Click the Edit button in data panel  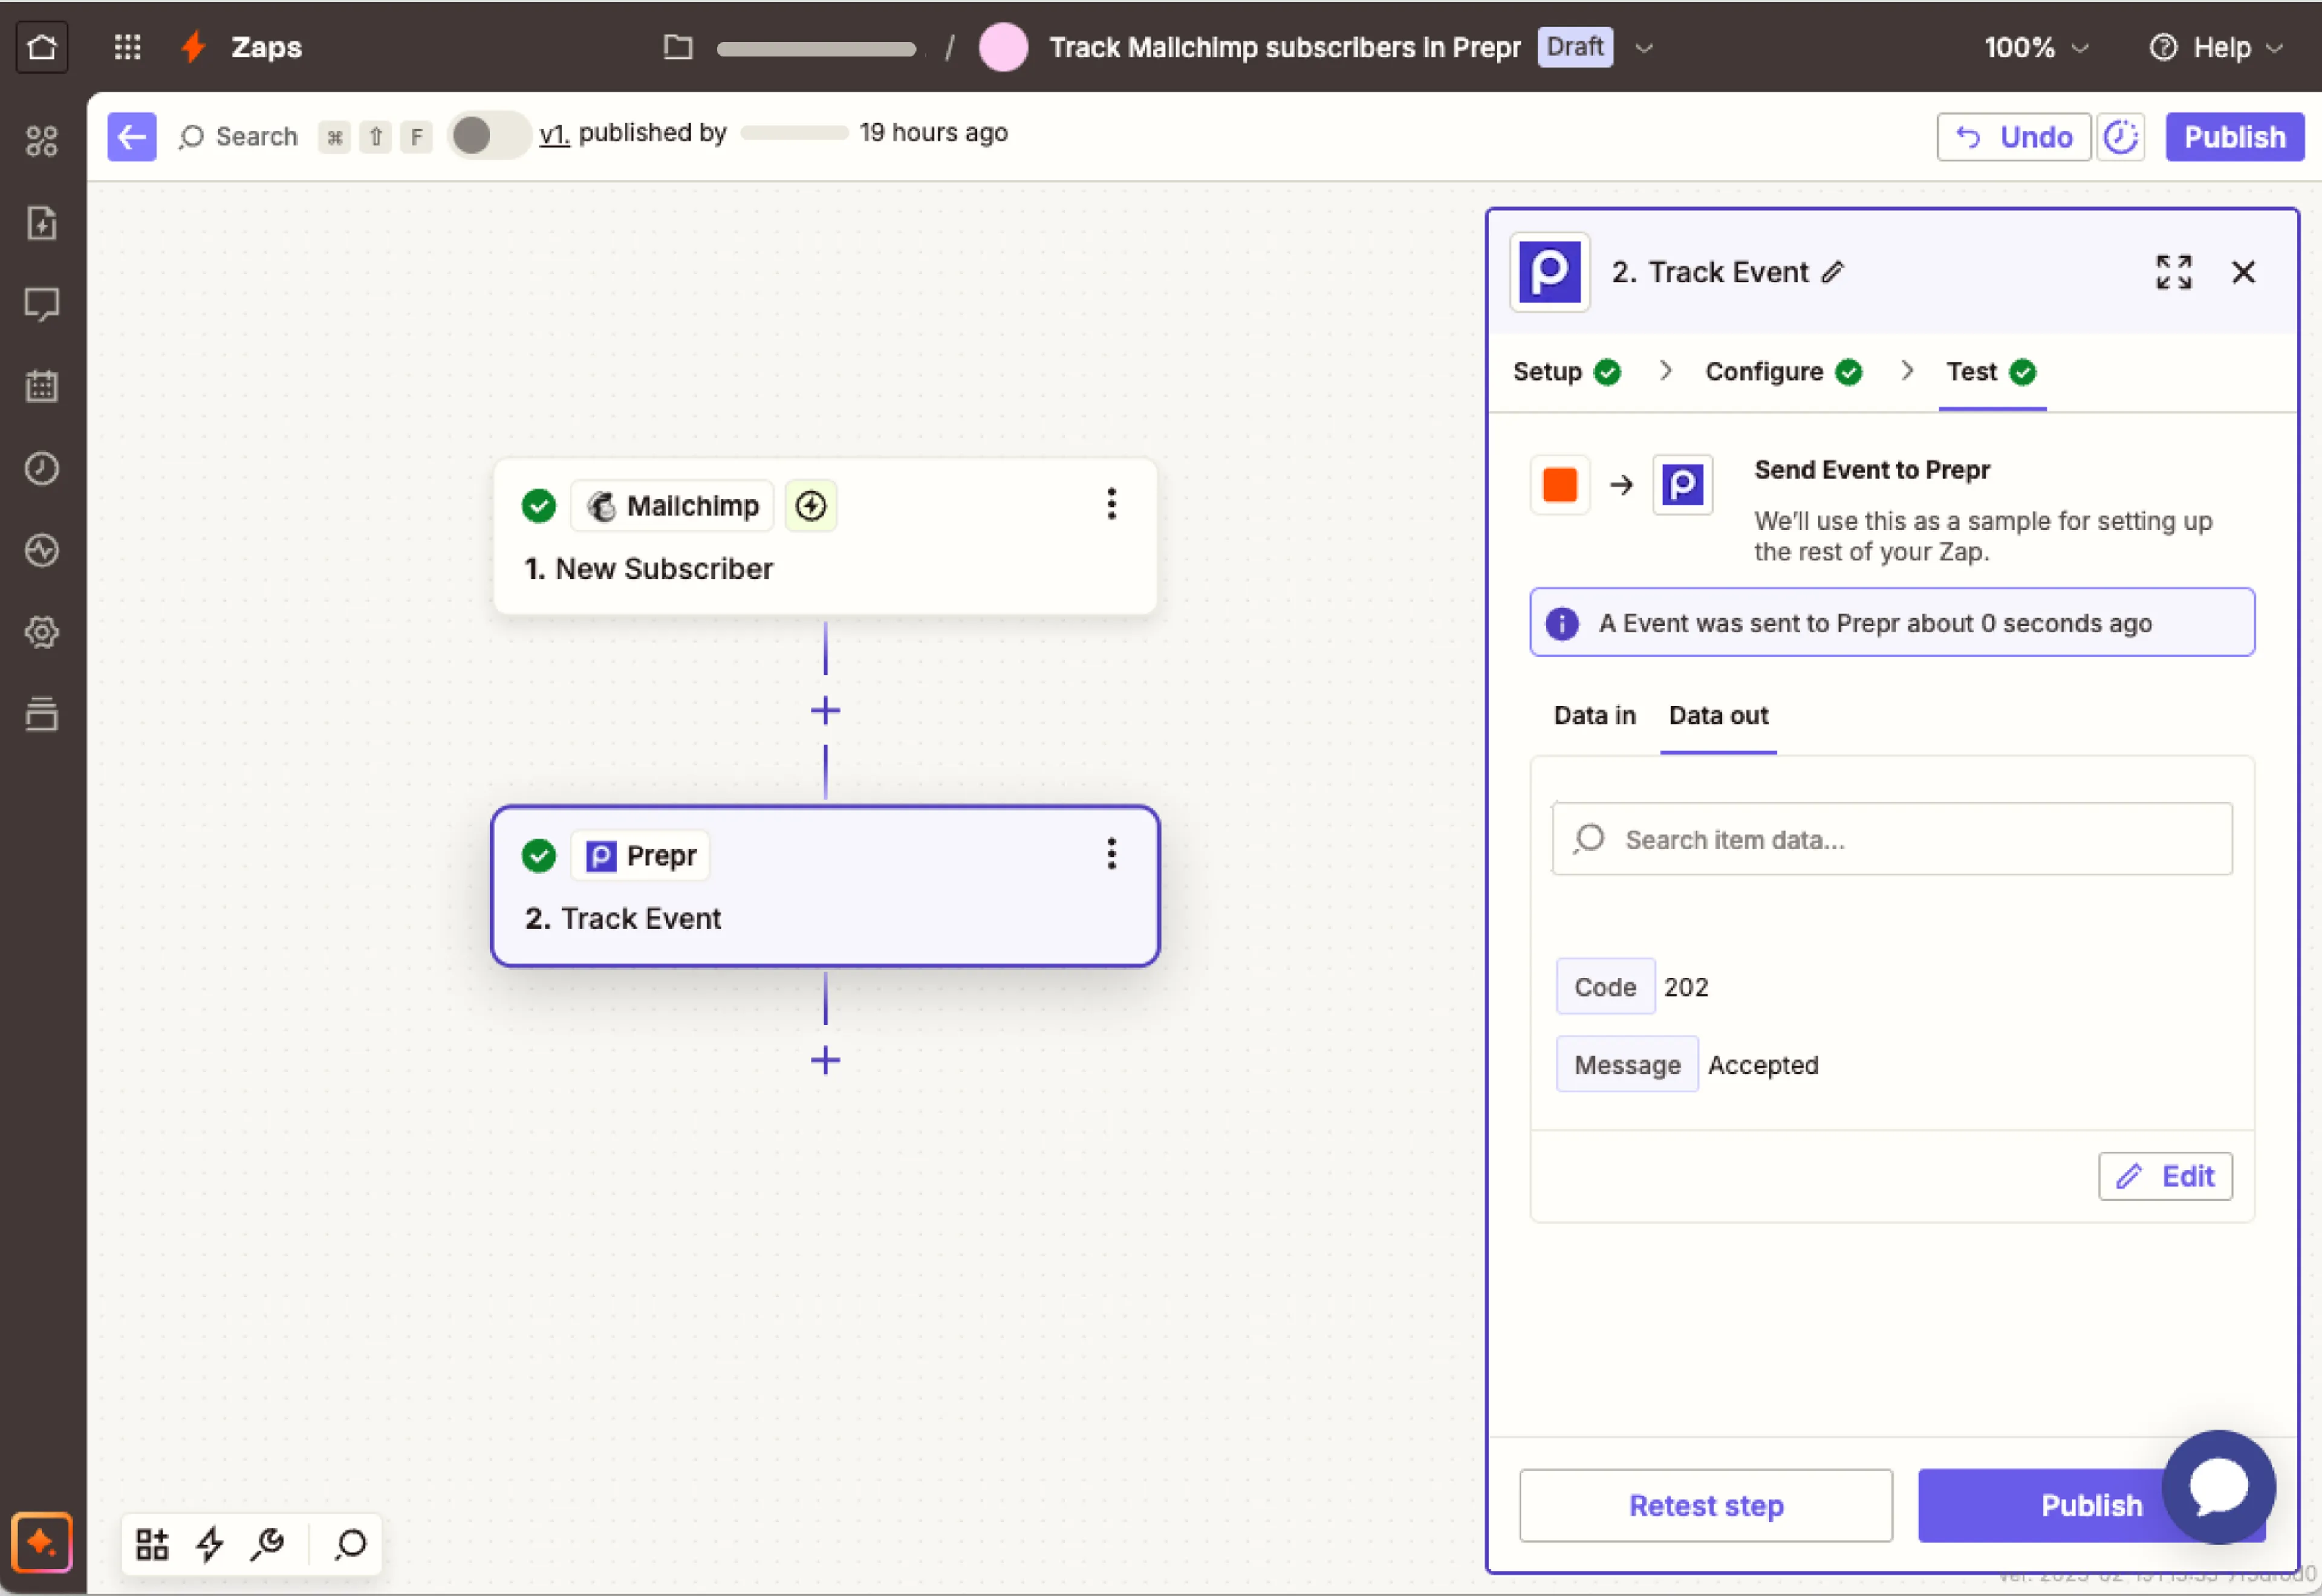pos(2165,1176)
